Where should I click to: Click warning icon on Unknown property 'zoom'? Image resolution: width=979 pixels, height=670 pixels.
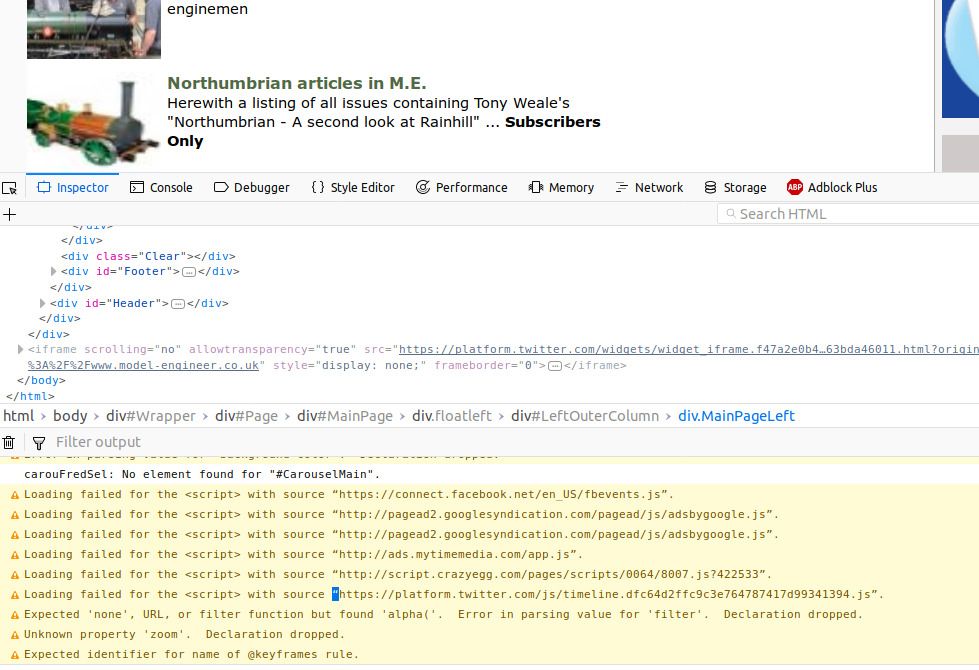[x=15, y=635]
